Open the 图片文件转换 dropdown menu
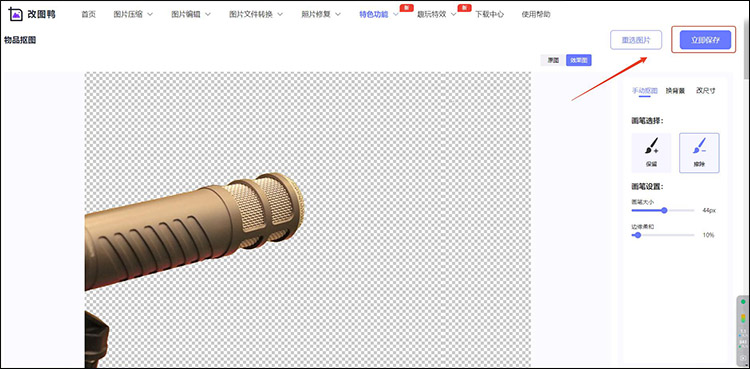750x369 pixels. [256, 14]
